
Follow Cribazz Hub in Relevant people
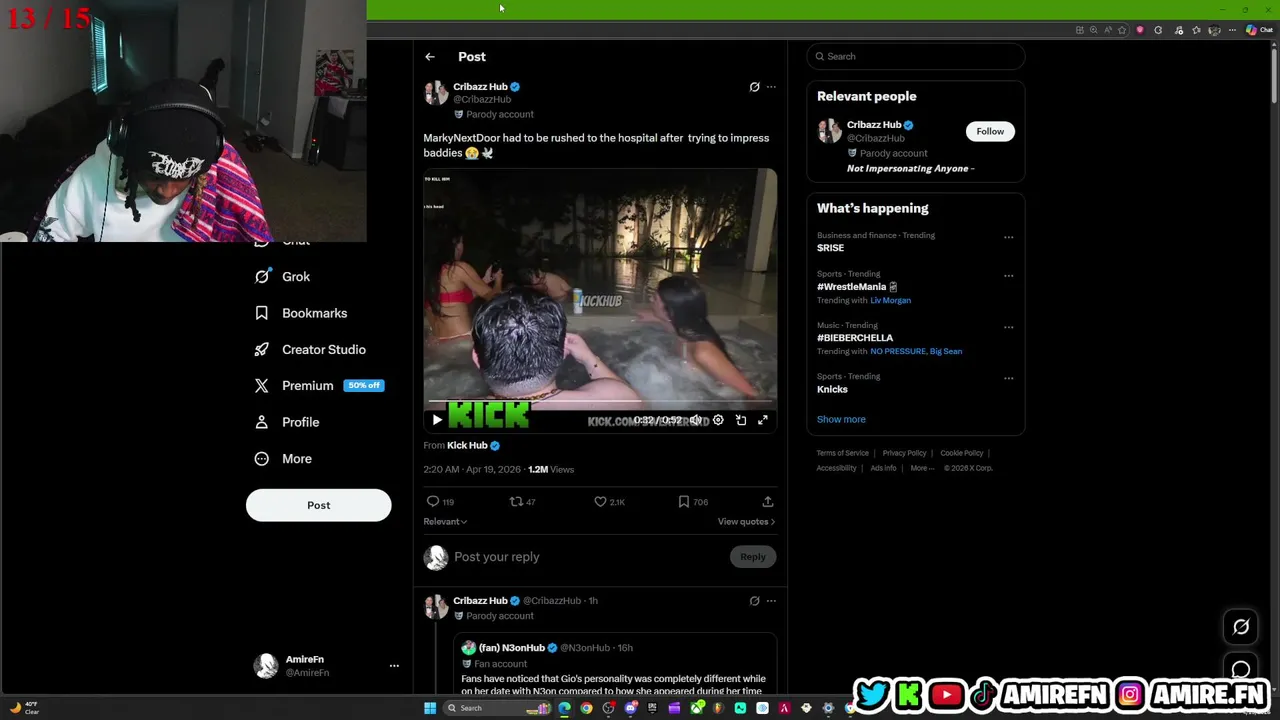point(990,131)
